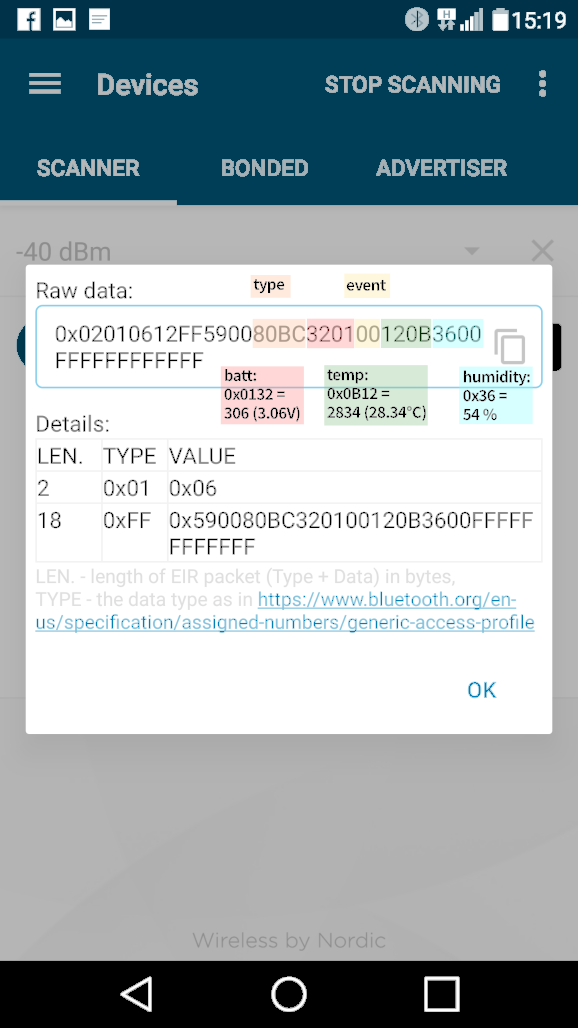Select the 0x590080BC value cell

[x=354, y=532]
